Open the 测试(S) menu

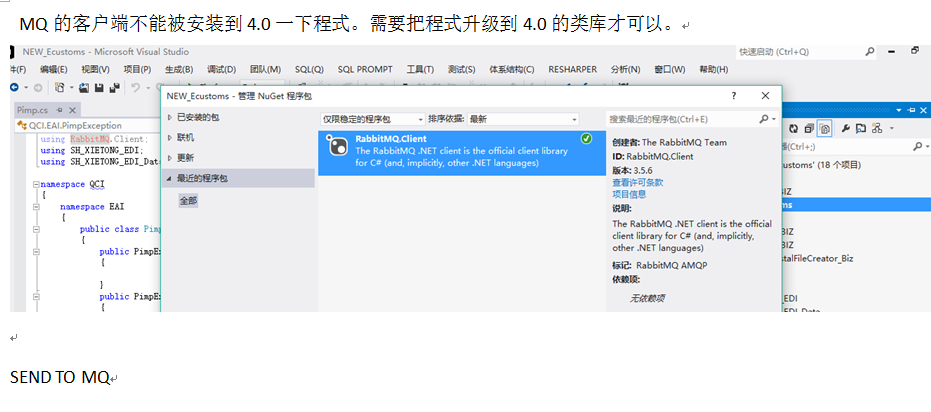coord(461,69)
